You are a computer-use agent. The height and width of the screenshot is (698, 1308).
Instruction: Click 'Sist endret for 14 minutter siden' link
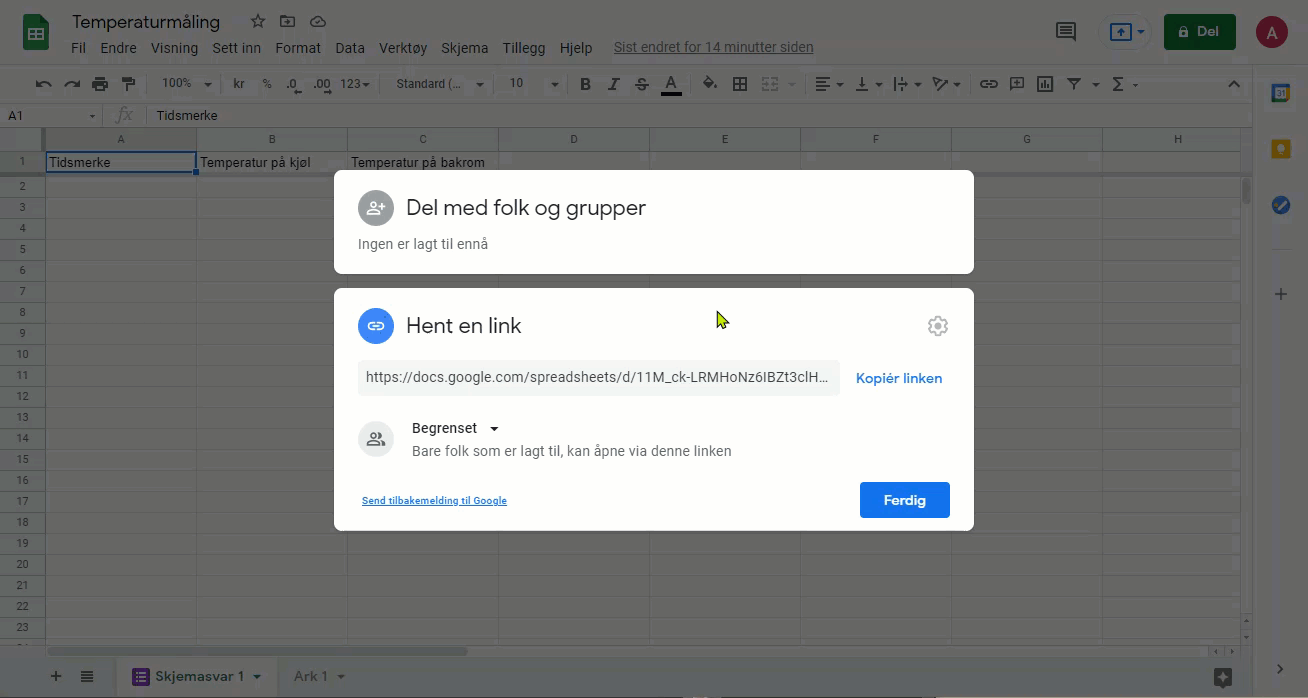713,47
